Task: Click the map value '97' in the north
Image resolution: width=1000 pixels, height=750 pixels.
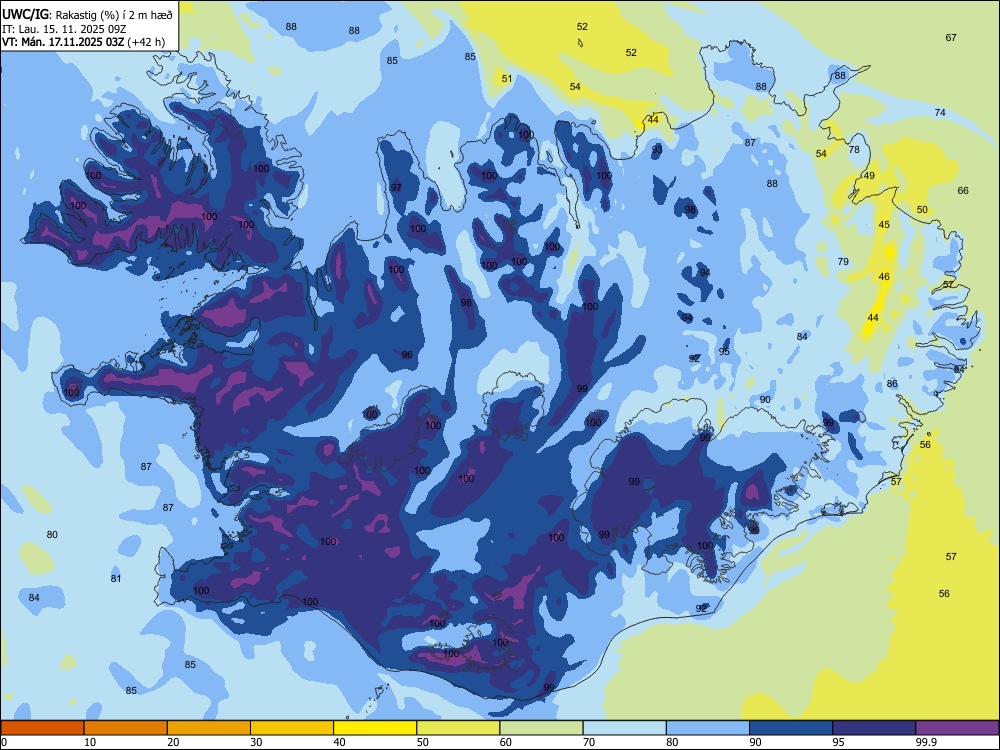Action: (x=396, y=188)
